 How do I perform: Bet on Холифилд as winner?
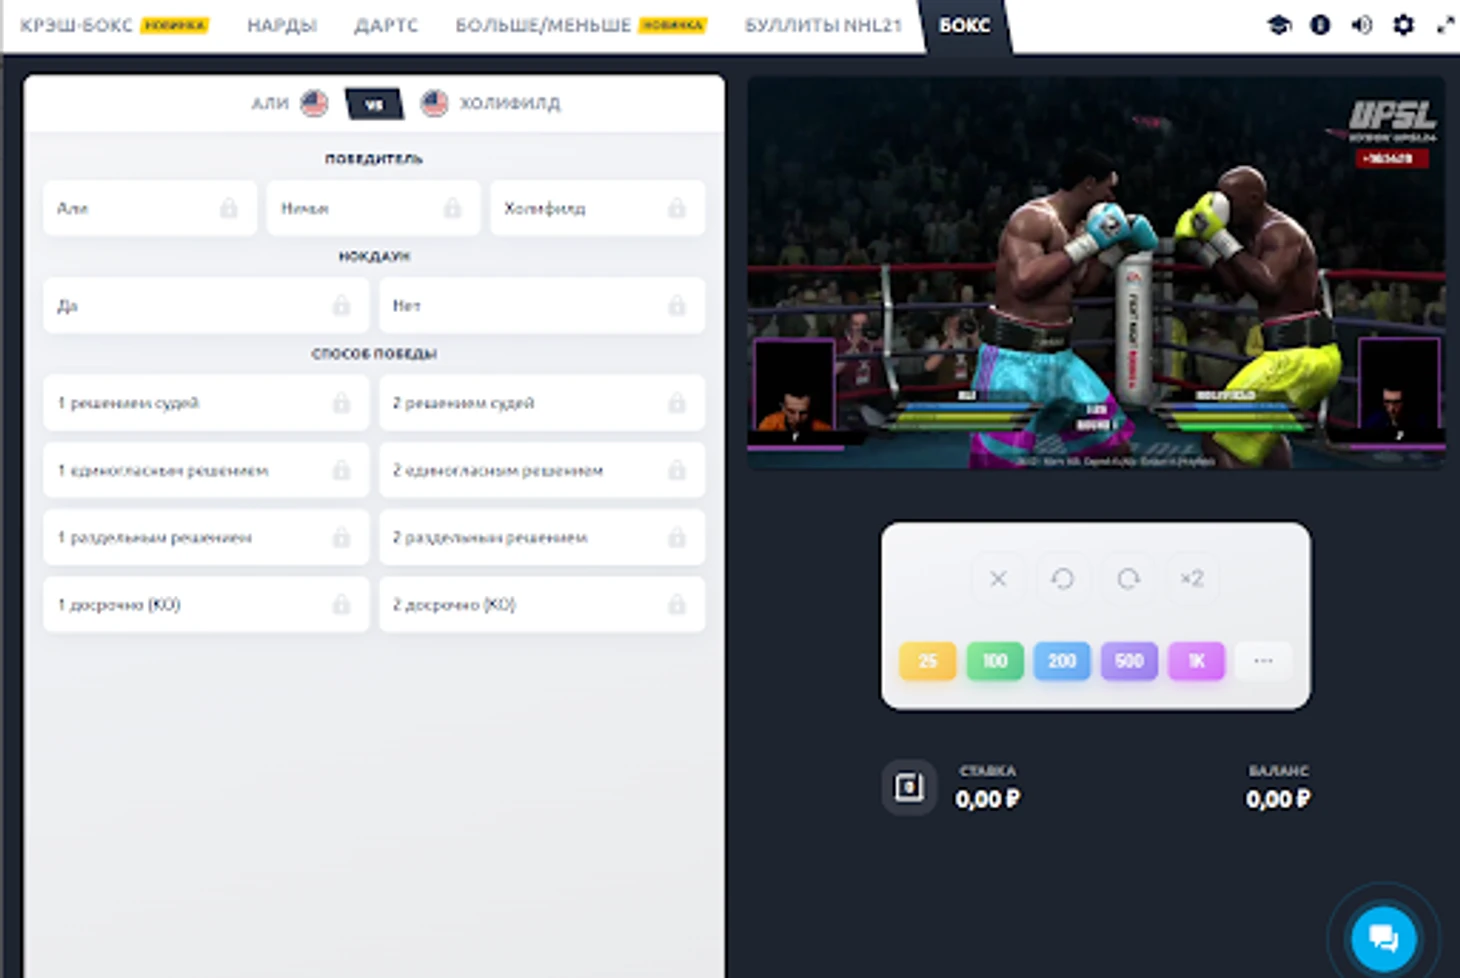(597, 208)
